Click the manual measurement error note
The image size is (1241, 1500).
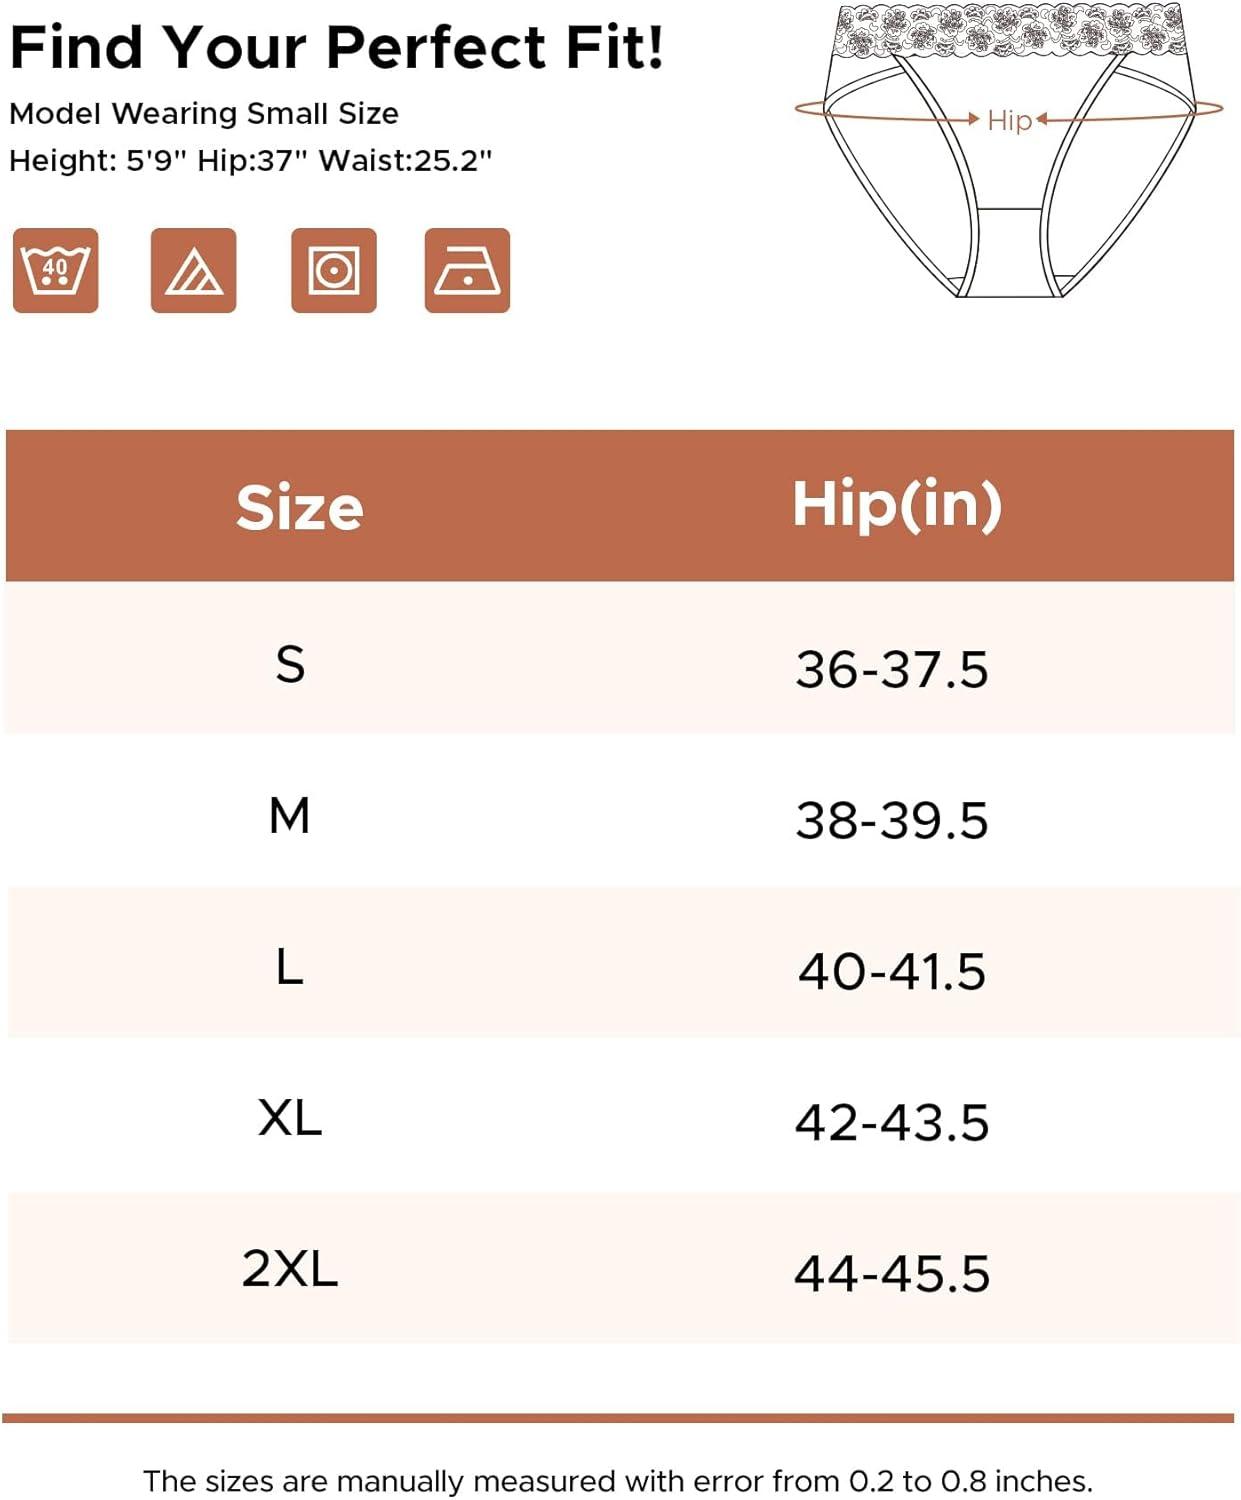pyautogui.click(x=618, y=1480)
